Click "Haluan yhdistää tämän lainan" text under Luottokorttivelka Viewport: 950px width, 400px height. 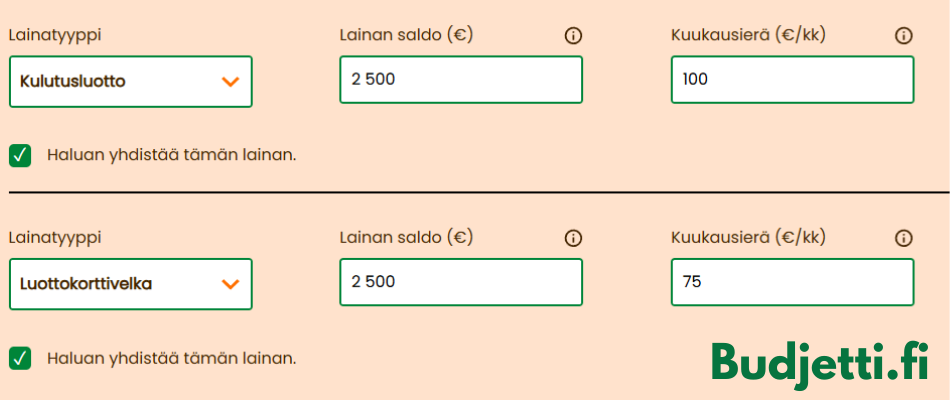coord(172,358)
